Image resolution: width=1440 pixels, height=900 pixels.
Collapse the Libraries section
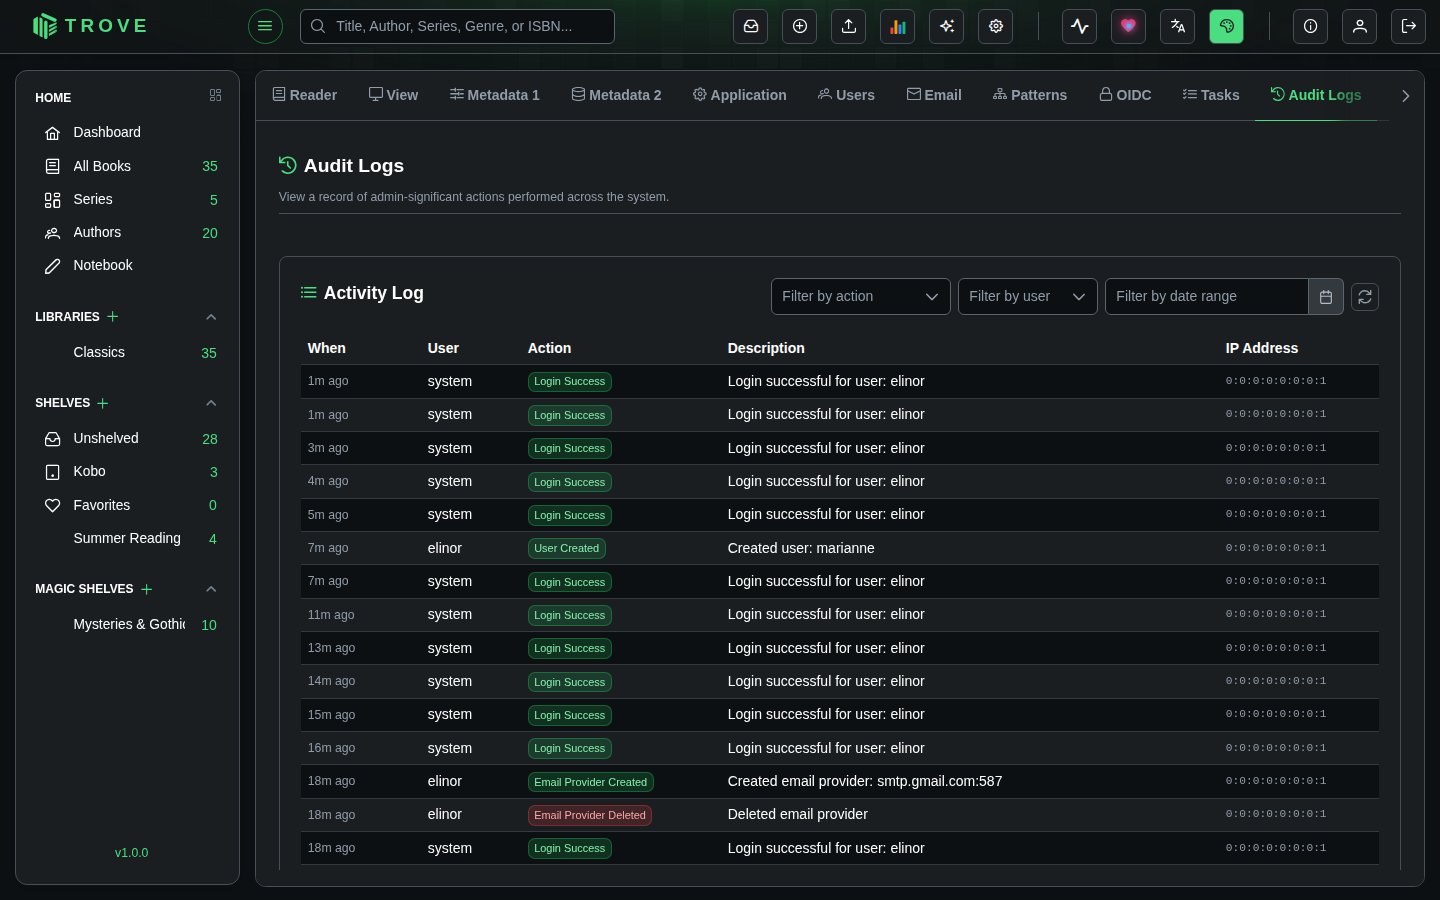point(211,317)
